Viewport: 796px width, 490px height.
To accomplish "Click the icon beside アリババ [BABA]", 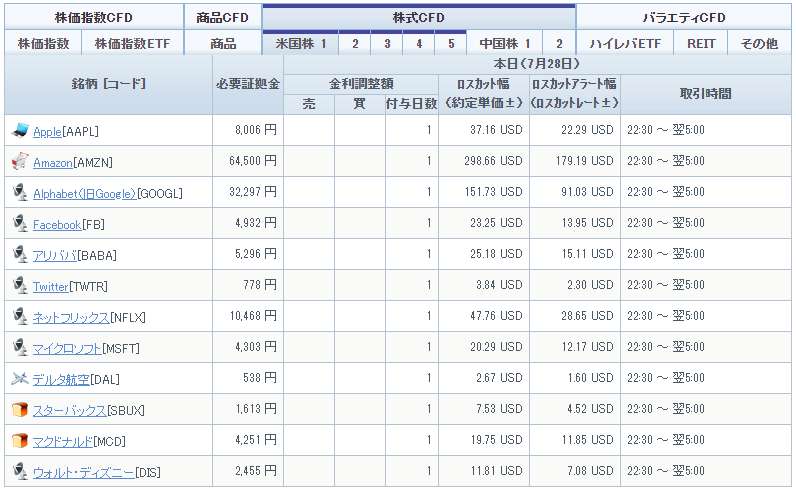I will pos(20,254).
